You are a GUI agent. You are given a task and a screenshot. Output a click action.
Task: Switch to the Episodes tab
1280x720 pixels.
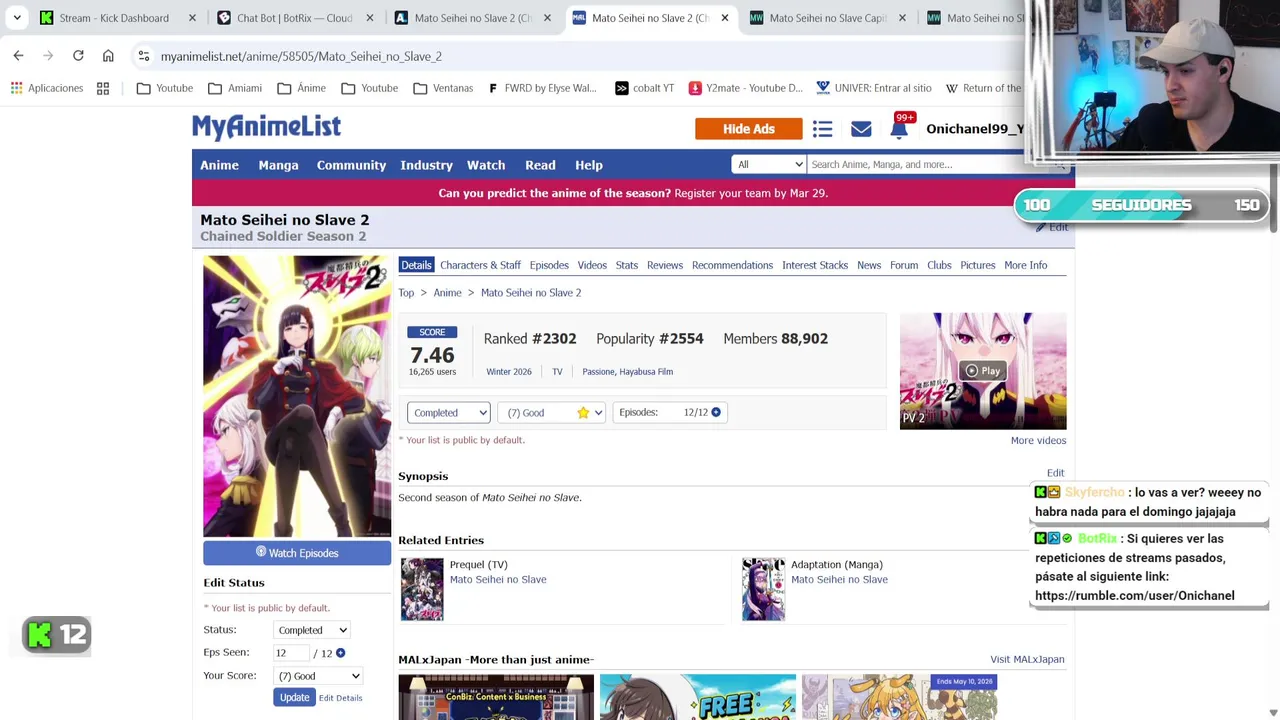coord(549,265)
